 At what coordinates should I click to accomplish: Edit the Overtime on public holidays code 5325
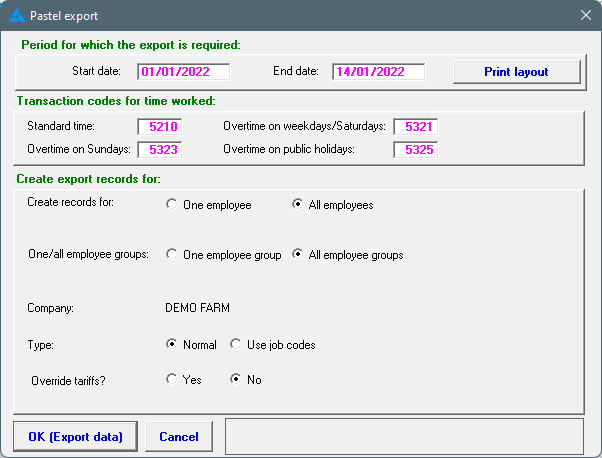(x=415, y=150)
